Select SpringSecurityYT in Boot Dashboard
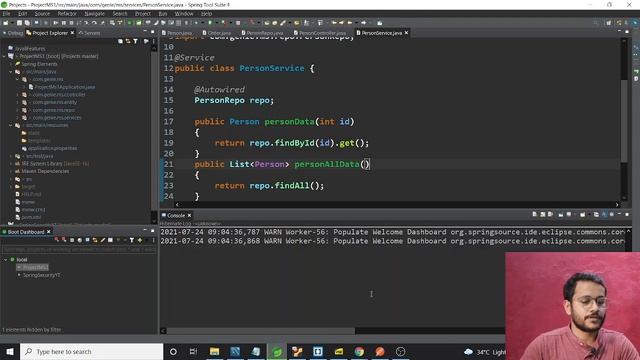 pos(41,275)
